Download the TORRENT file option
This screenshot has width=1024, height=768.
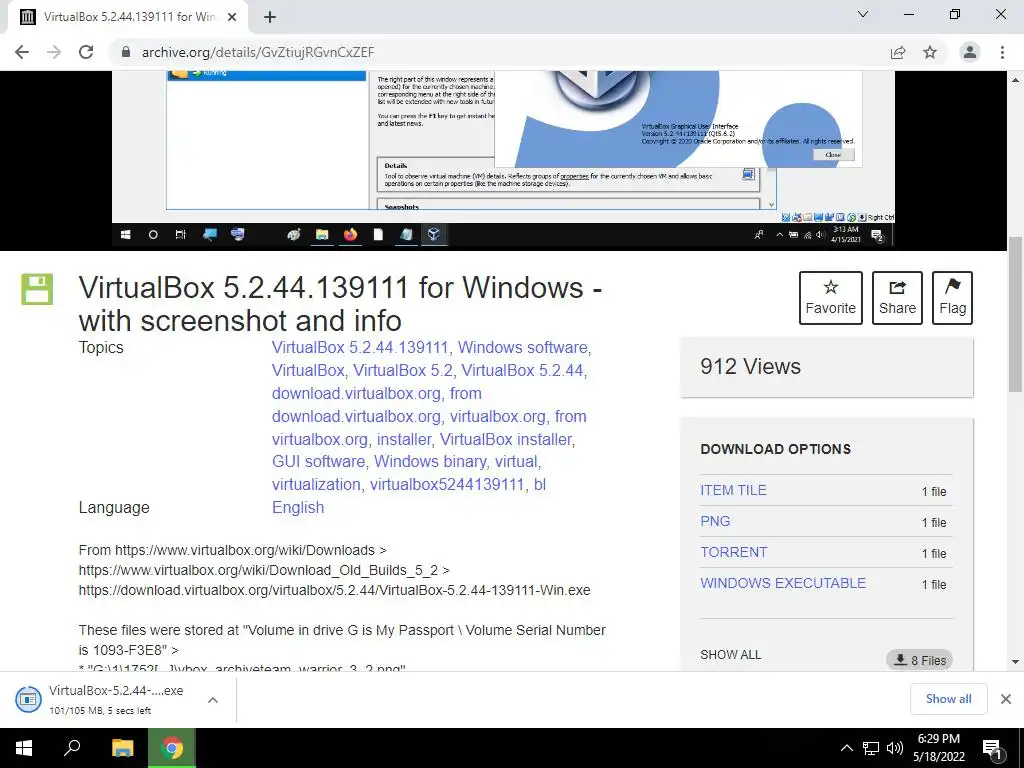click(x=733, y=552)
